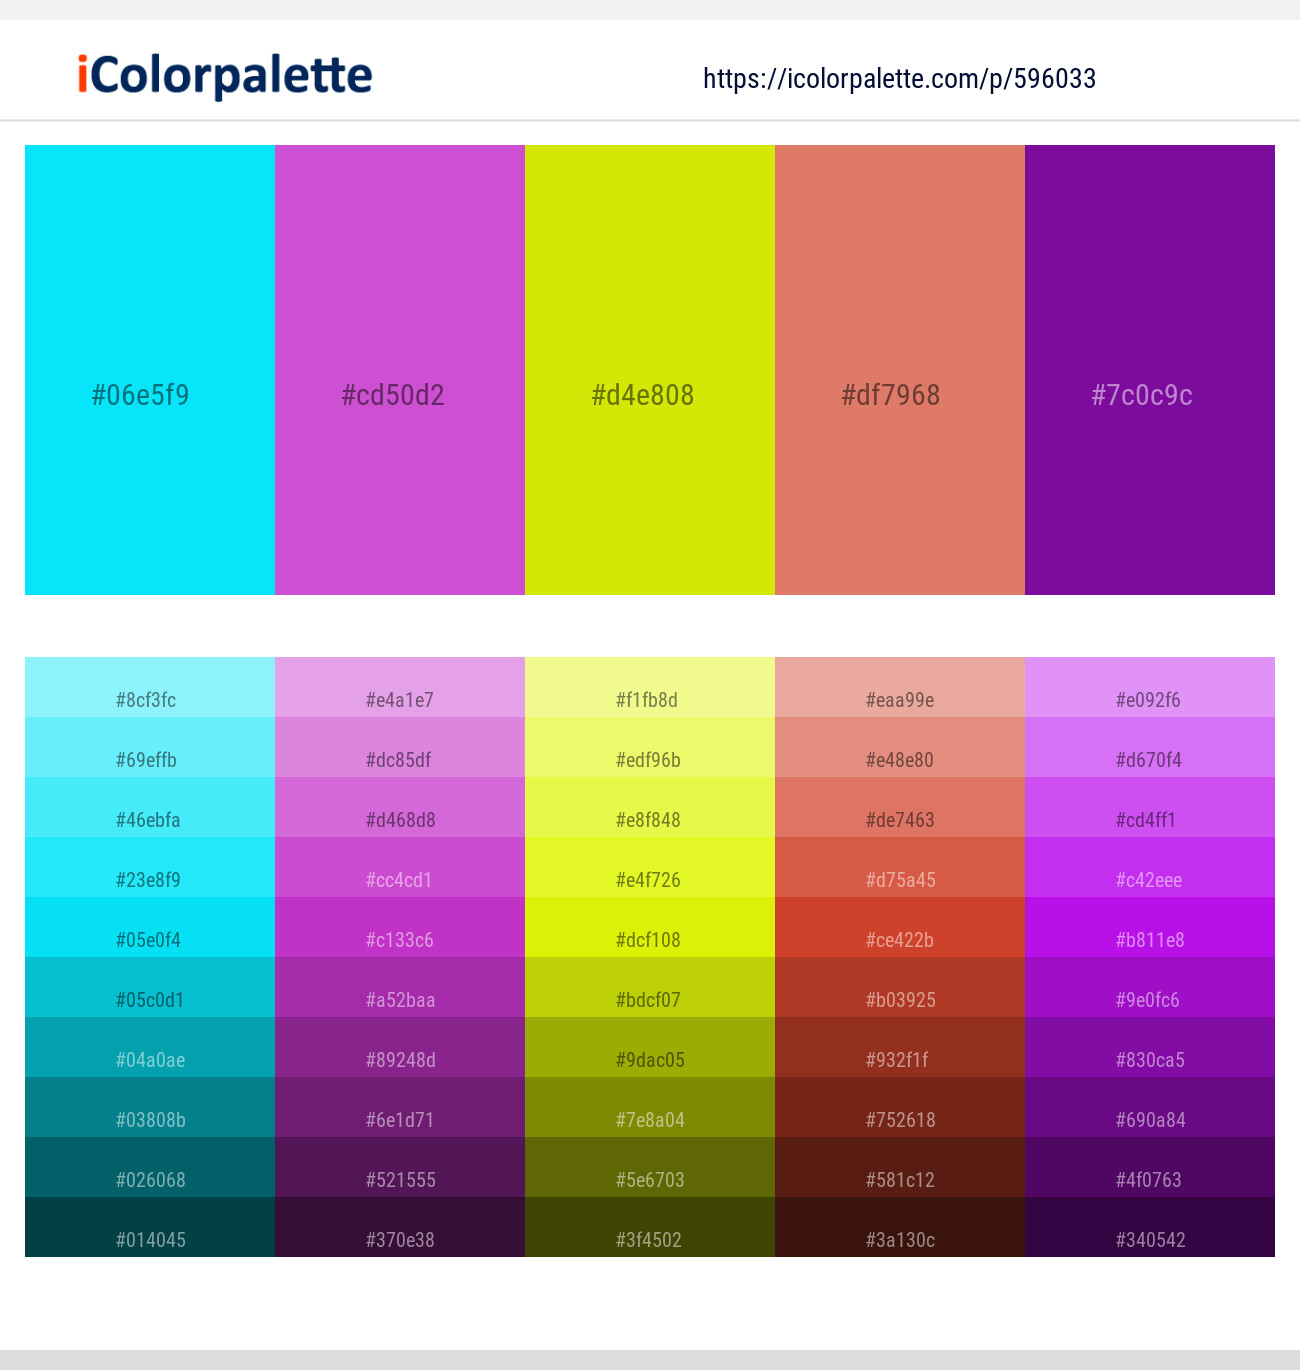Click the olive #7e8a04 shade
The height and width of the screenshot is (1370, 1300).
650,1107
